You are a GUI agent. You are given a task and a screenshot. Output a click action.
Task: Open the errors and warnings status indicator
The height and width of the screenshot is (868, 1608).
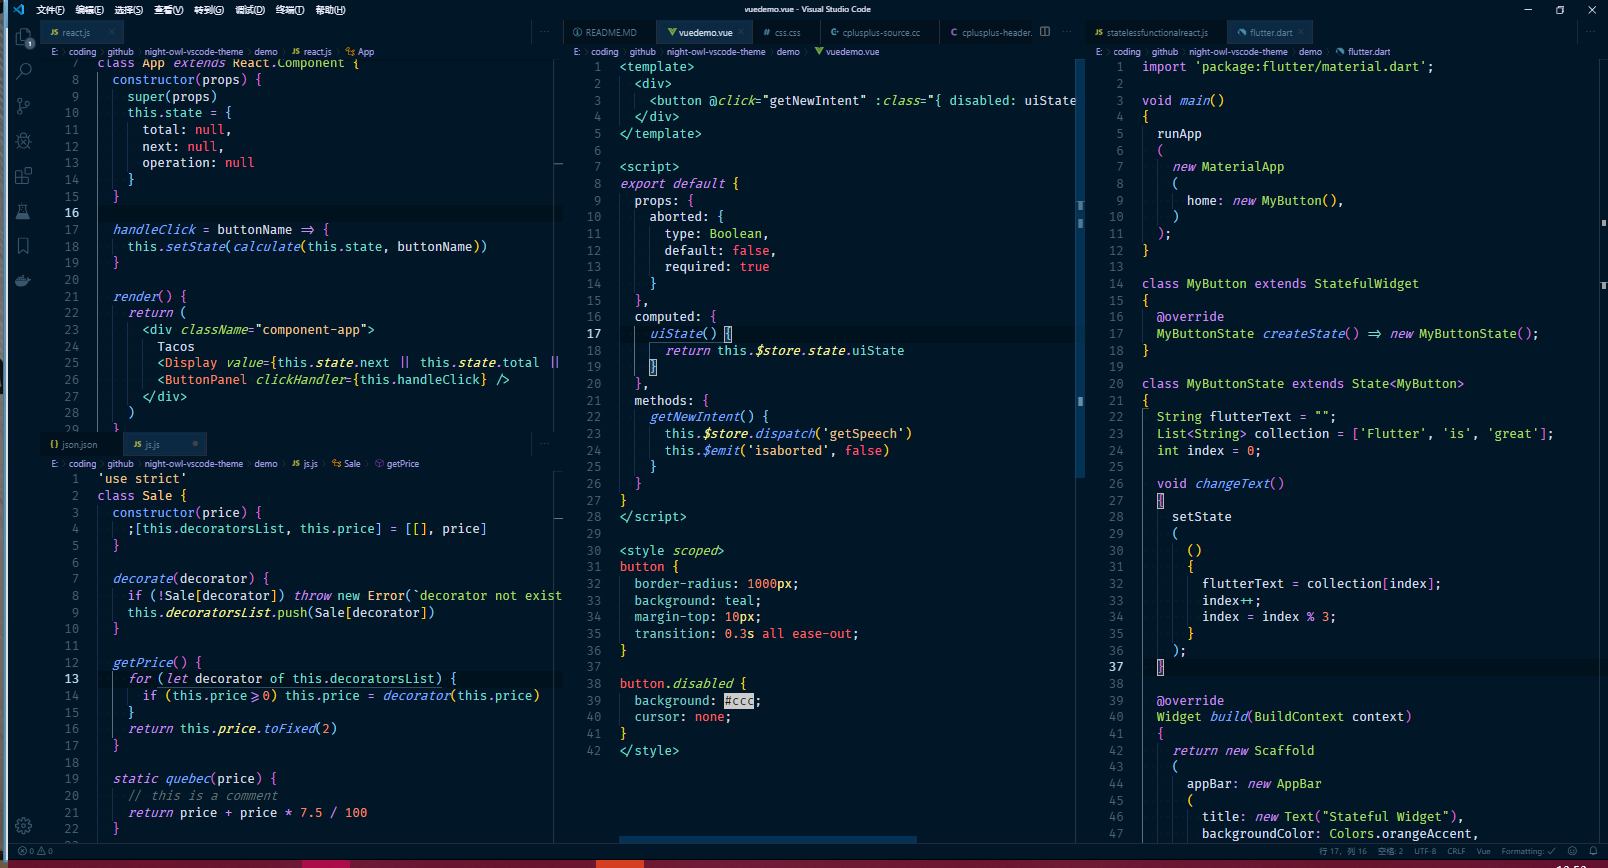[x=35, y=851]
